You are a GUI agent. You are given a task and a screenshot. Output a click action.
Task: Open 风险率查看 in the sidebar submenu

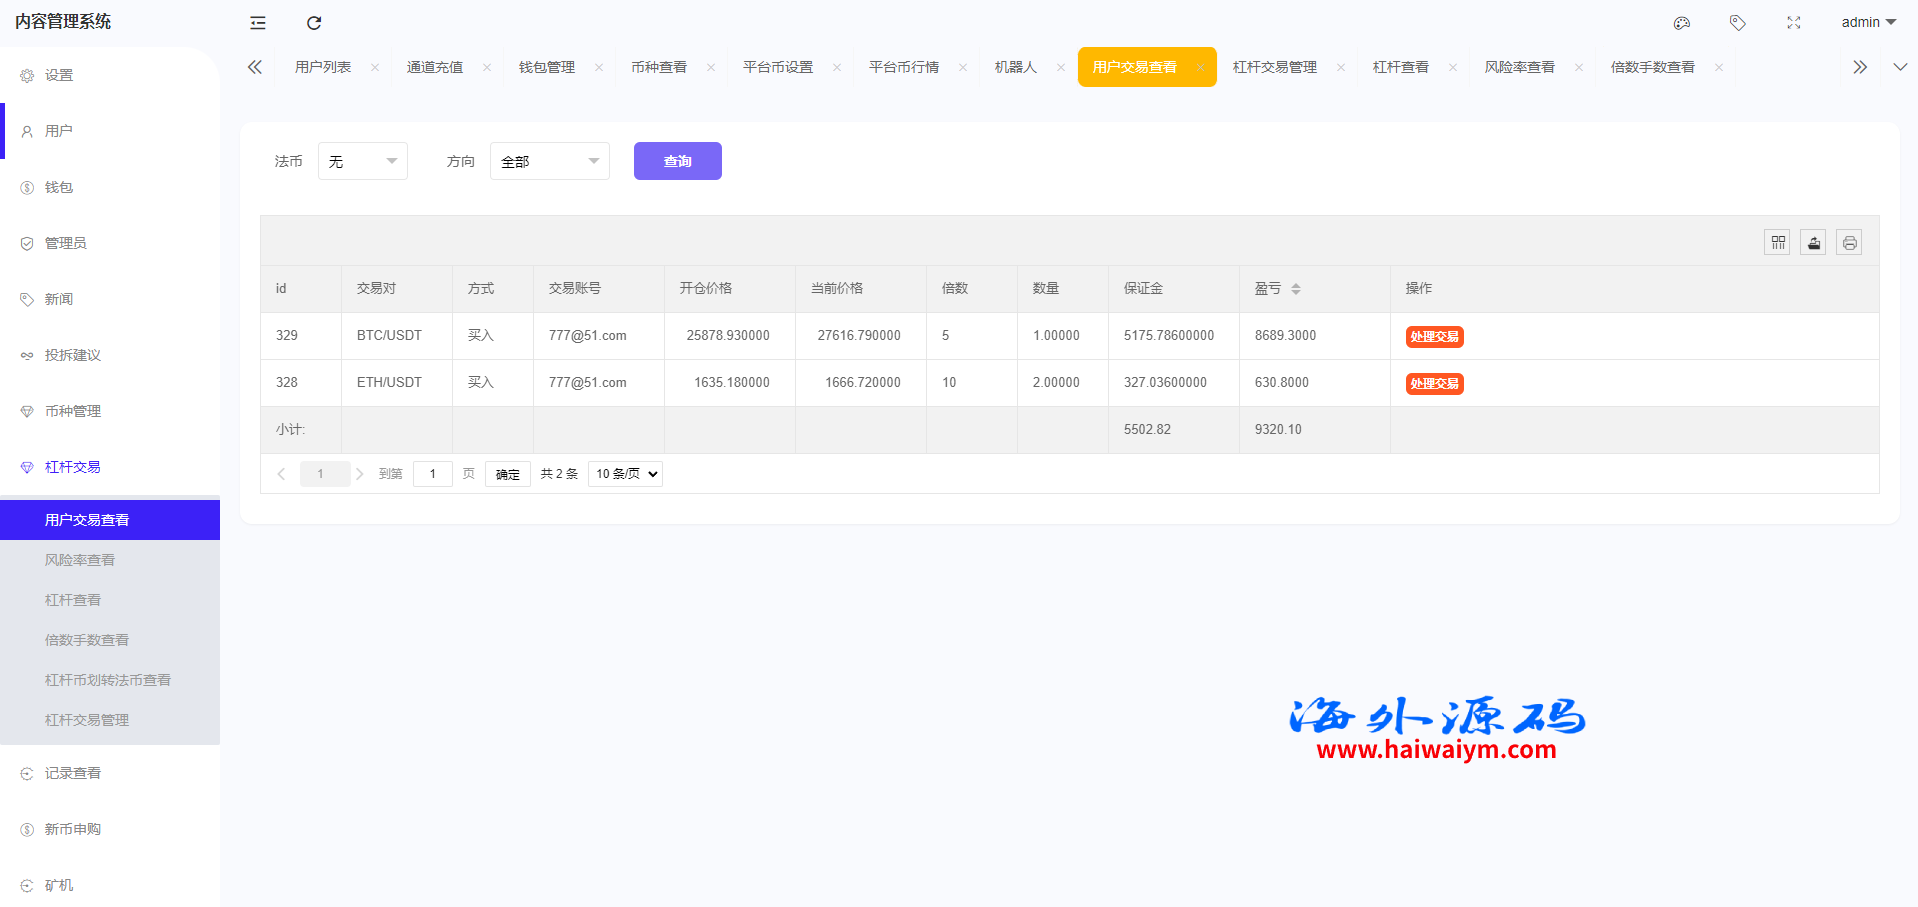tap(80, 560)
